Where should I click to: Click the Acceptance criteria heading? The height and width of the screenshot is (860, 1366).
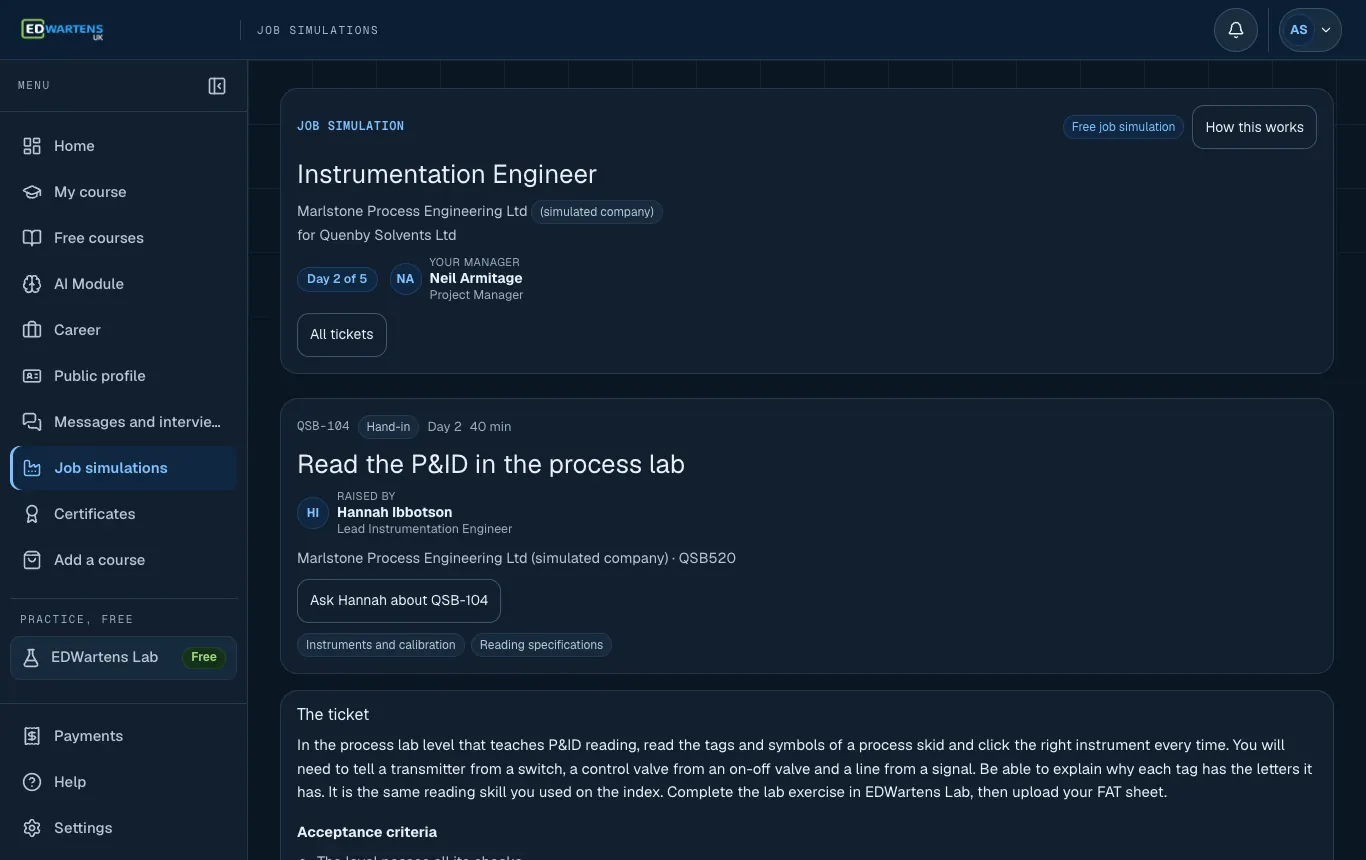pos(367,832)
